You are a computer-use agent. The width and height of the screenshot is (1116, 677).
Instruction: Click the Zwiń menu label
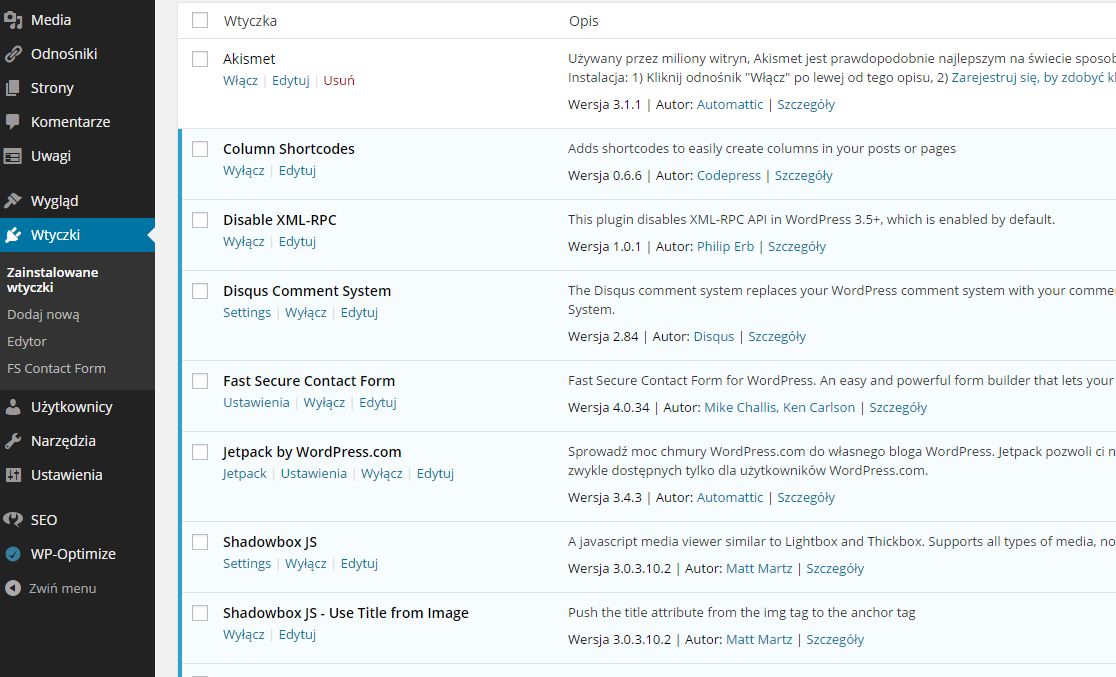click(x=63, y=589)
